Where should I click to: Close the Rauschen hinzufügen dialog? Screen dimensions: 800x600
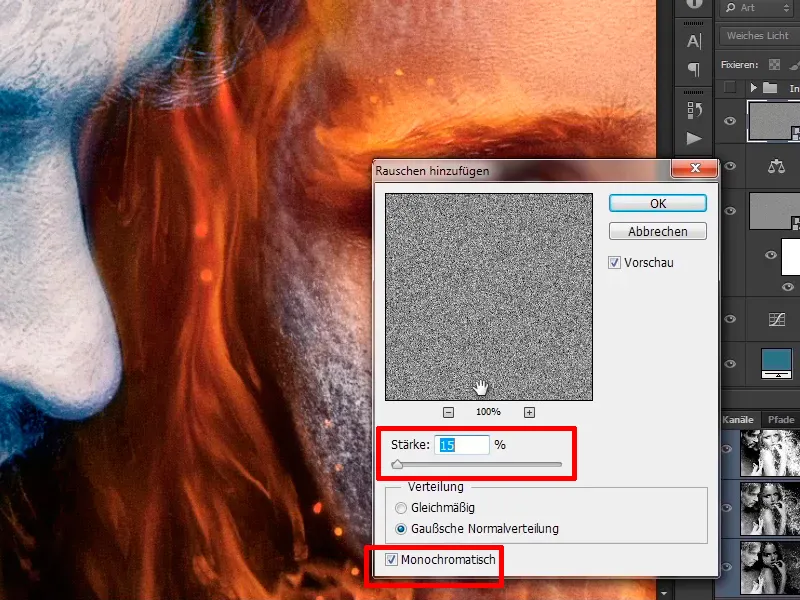tap(695, 168)
